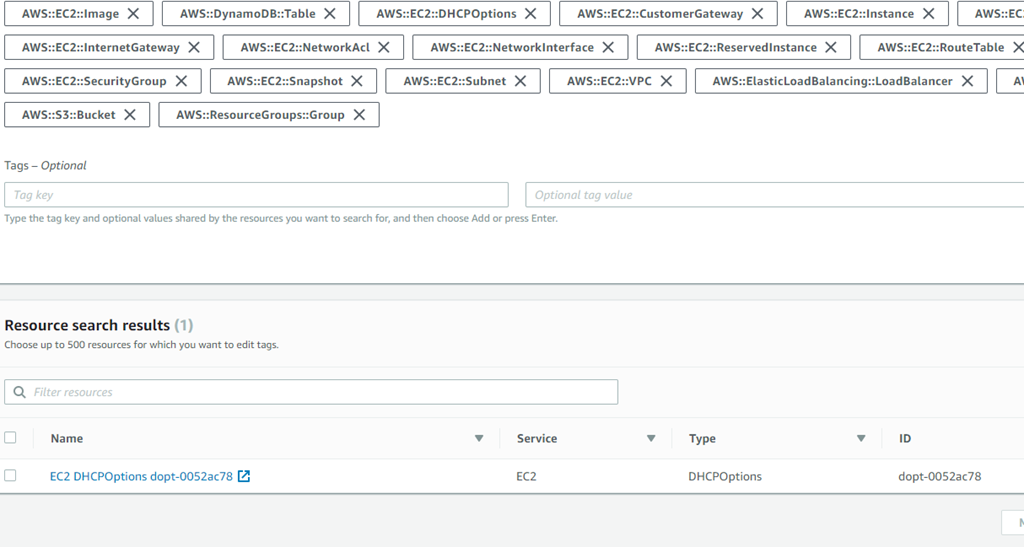Remove the AWS::S3::Bucket filter tag
Viewport: 1024px width, 547px height.
130,115
